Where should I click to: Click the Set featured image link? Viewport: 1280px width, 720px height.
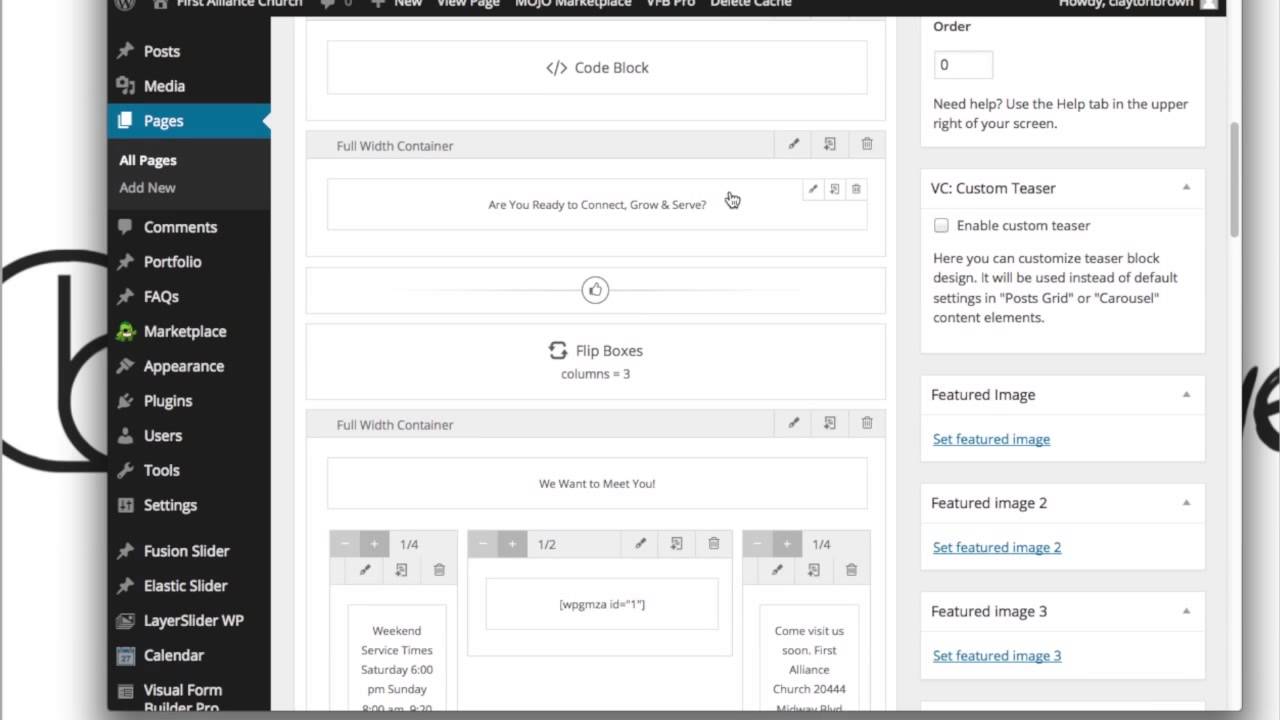pos(991,439)
